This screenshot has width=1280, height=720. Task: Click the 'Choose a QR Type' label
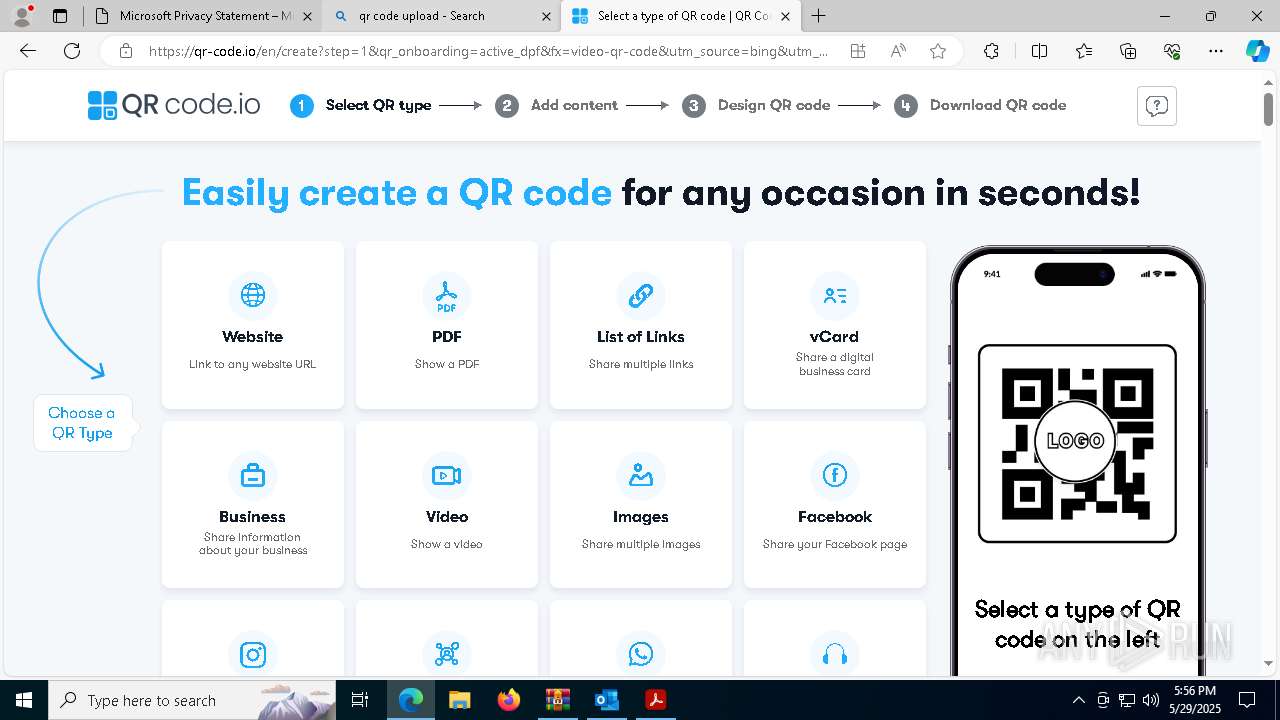coord(82,423)
